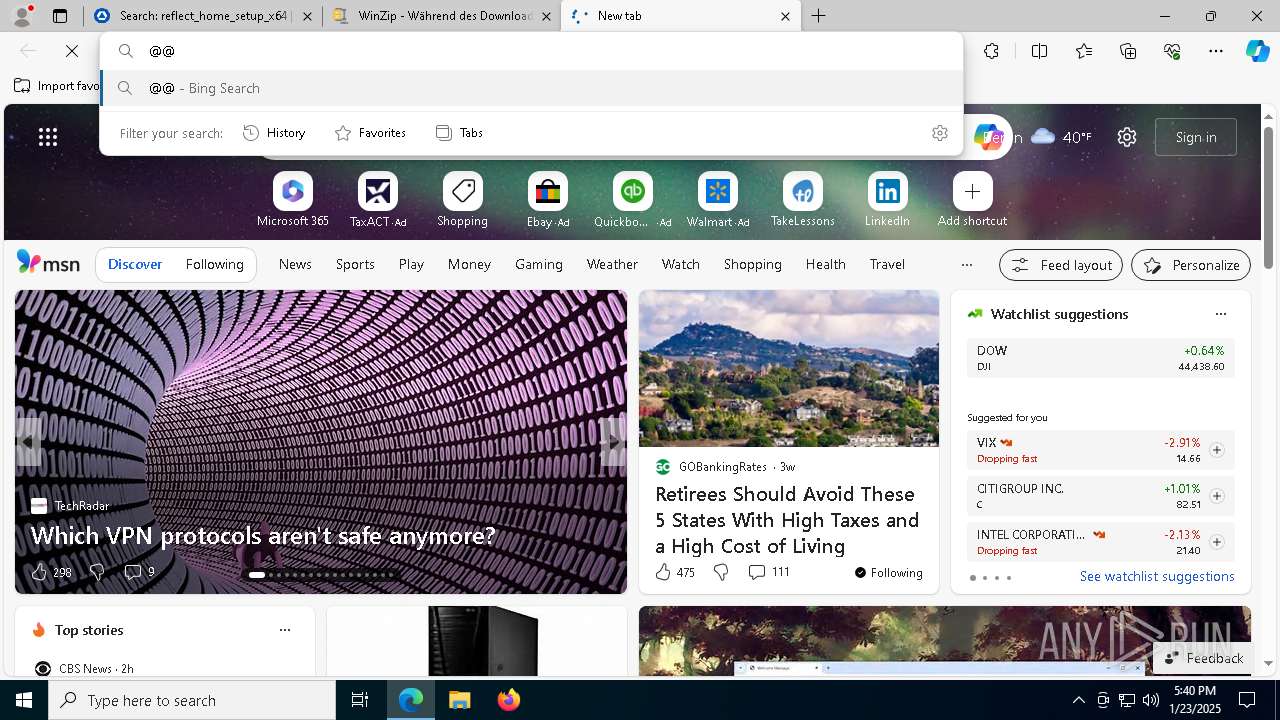This screenshot has width=1280, height=720.
Task: Open the Money category
Action: 469,265
